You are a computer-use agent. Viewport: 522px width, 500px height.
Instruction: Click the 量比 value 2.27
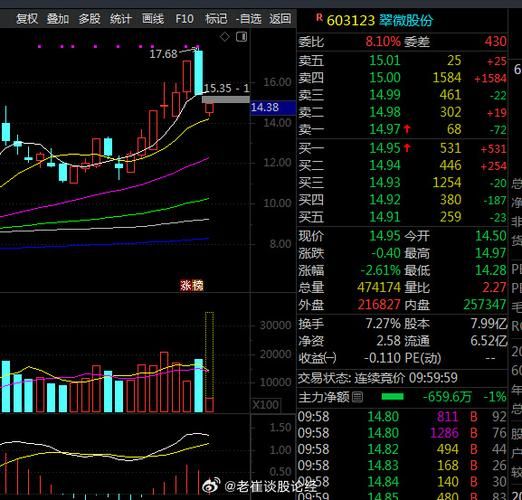pyautogui.click(x=494, y=287)
